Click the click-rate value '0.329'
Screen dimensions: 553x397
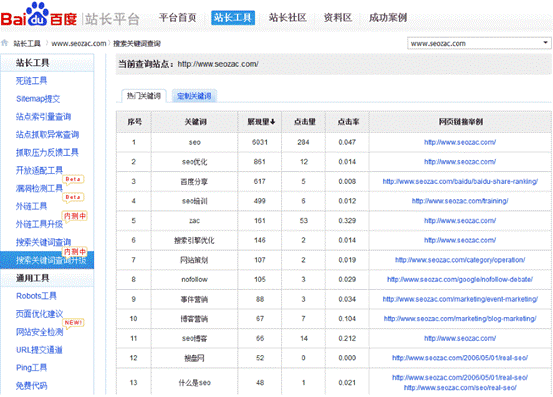(x=347, y=221)
